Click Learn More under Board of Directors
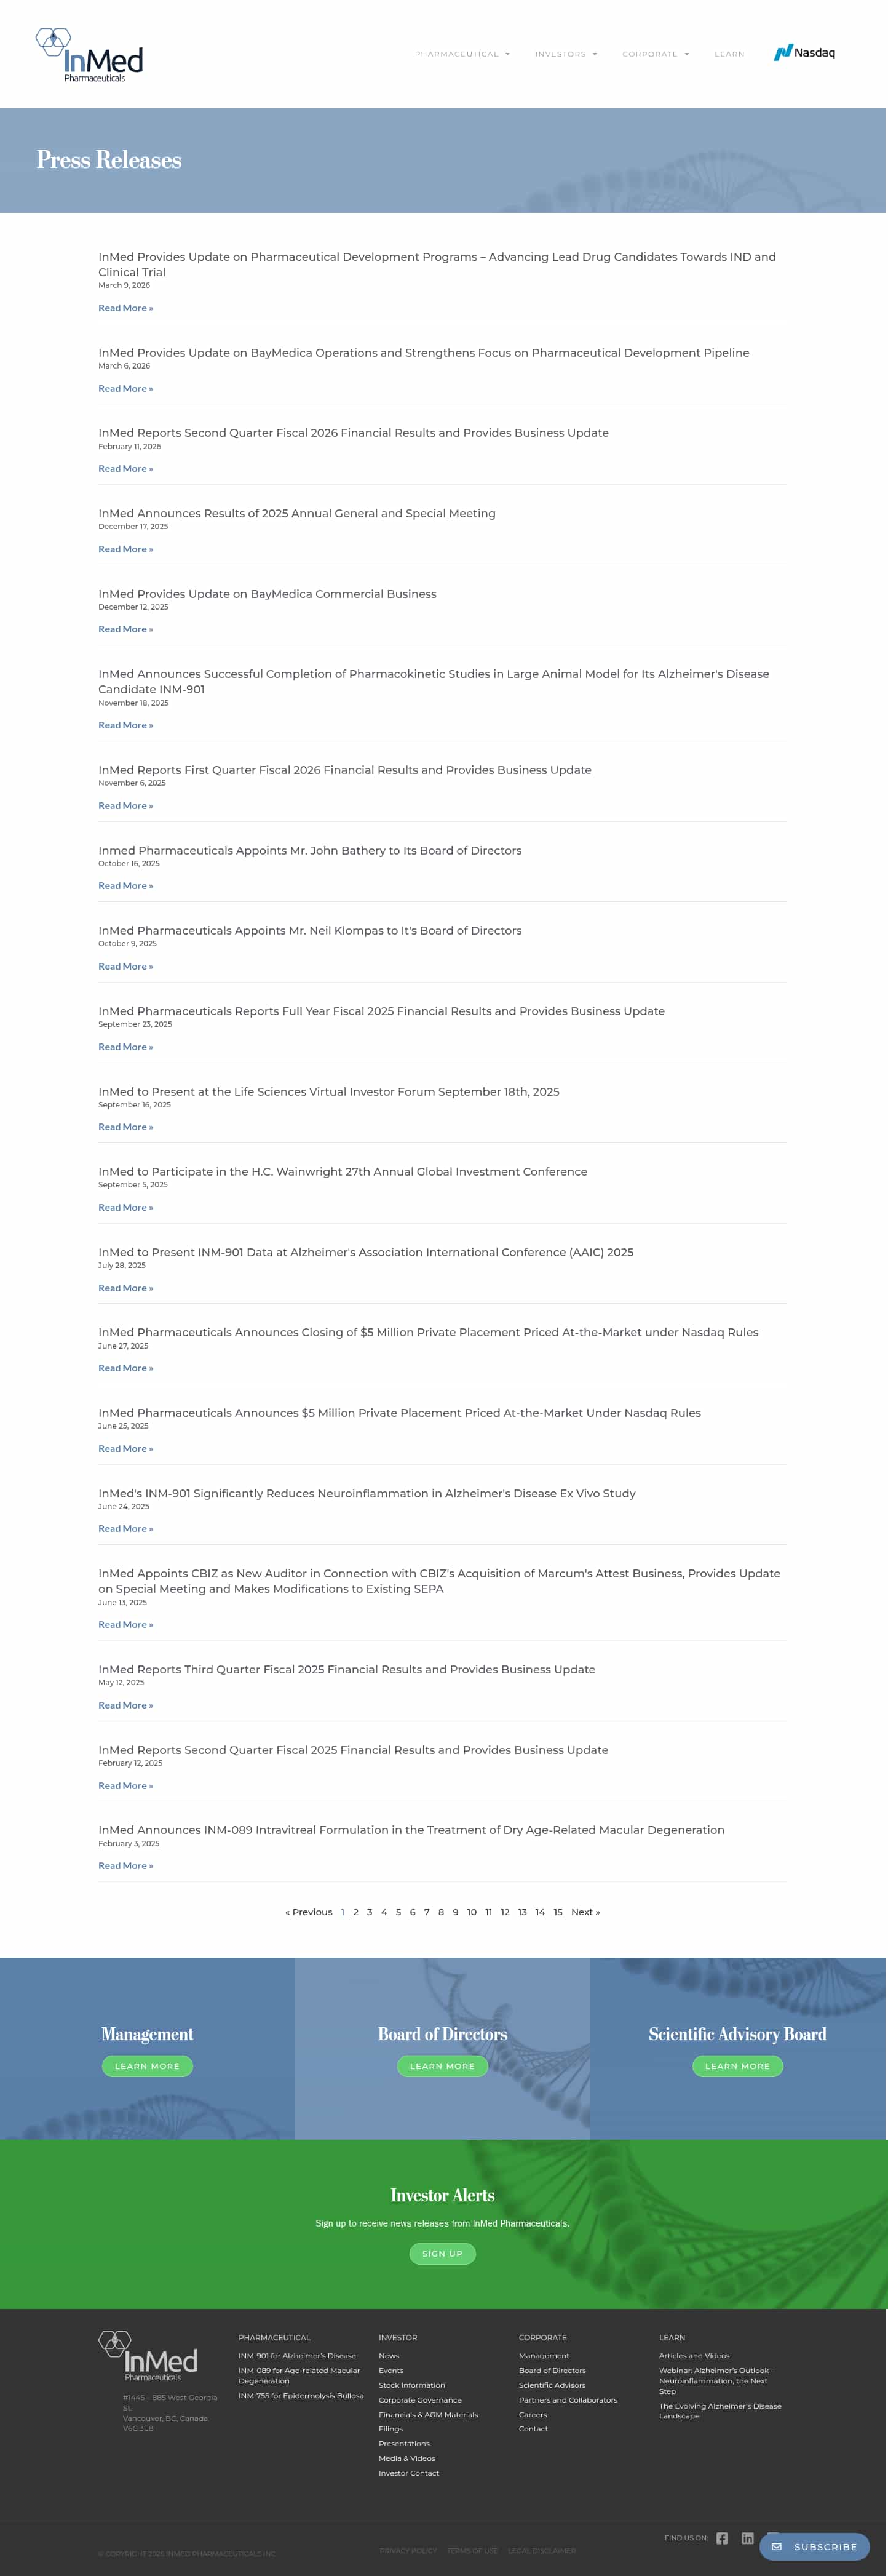This screenshot has height=2576, width=888. coord(442,2065)
